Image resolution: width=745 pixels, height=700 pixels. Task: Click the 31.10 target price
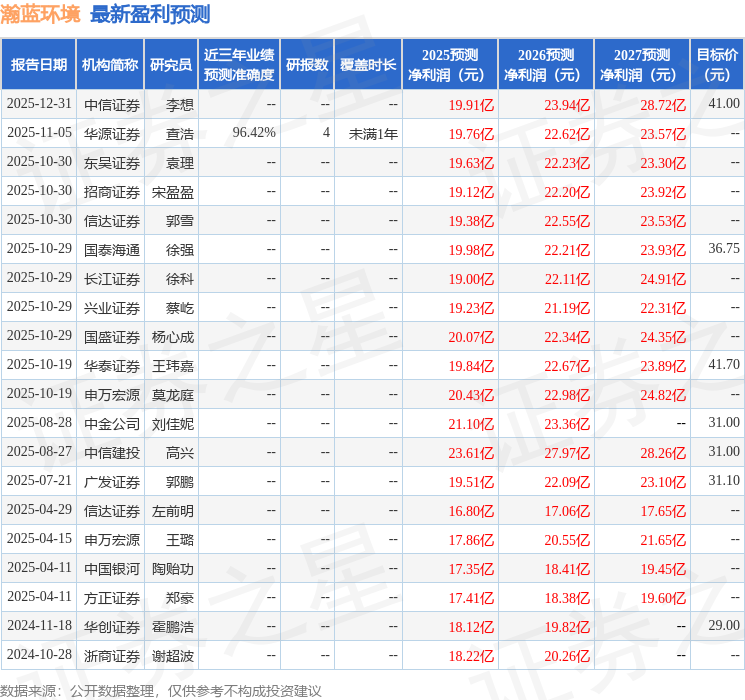click(x=724, y=480)
